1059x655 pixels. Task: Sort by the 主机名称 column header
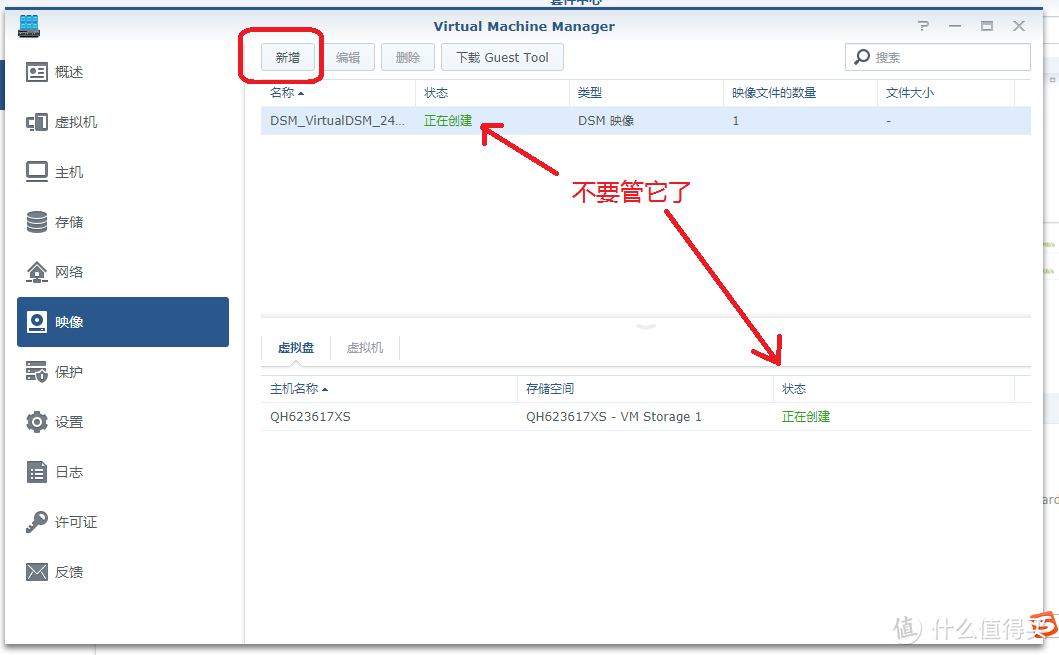pyautogui.click(x=389, y=389)
